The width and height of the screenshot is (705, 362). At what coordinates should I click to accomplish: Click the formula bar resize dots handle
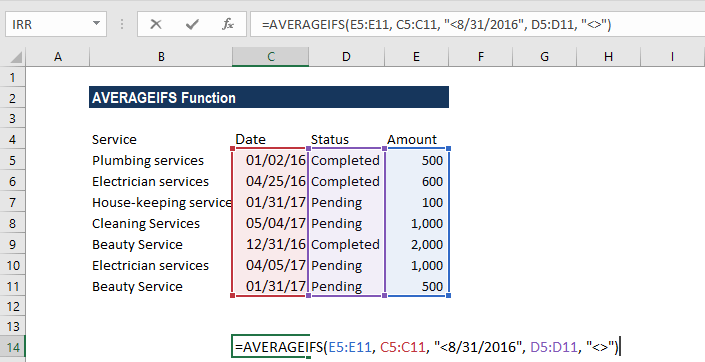(122, 24)
